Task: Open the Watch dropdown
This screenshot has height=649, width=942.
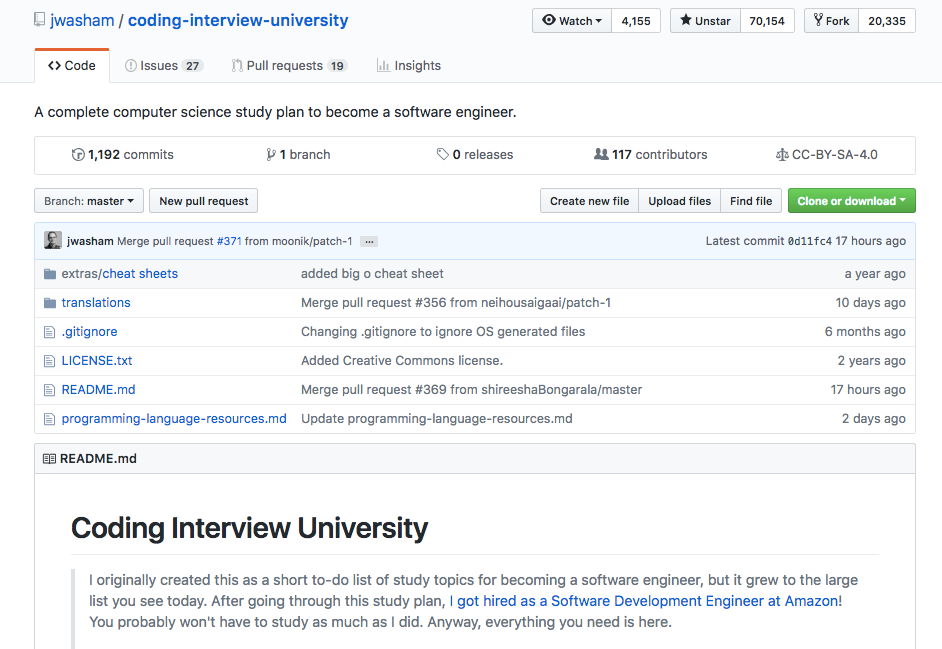Action: coord(572,21)
